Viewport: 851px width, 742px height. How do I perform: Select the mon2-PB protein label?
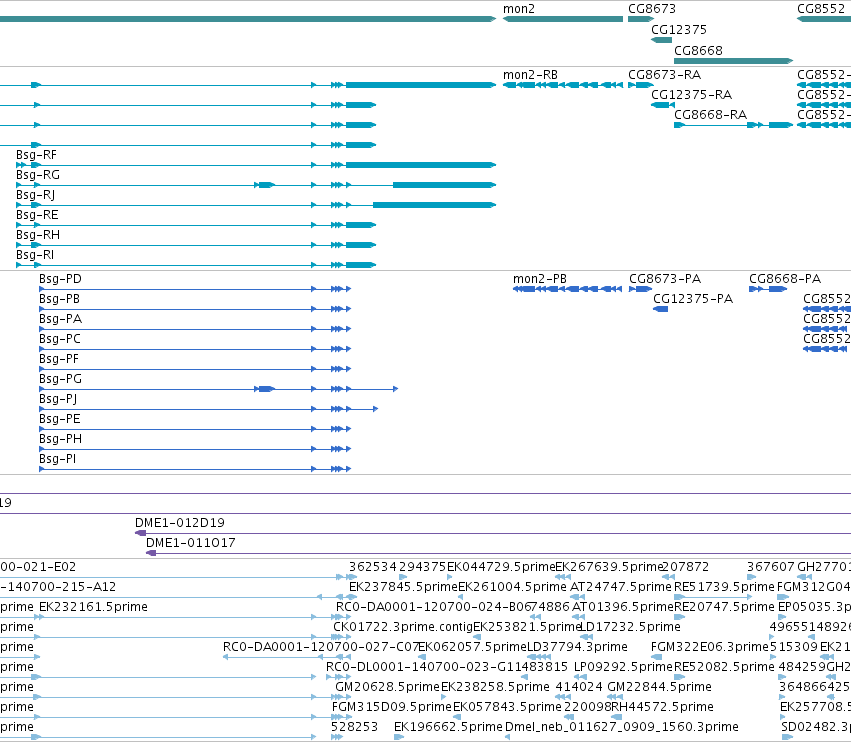[x=539, y=279]
